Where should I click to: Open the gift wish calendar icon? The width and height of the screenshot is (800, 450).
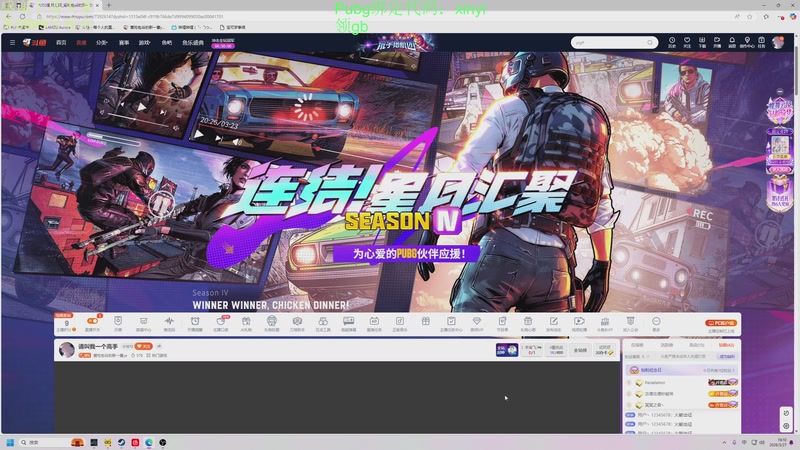coord(528,323)
